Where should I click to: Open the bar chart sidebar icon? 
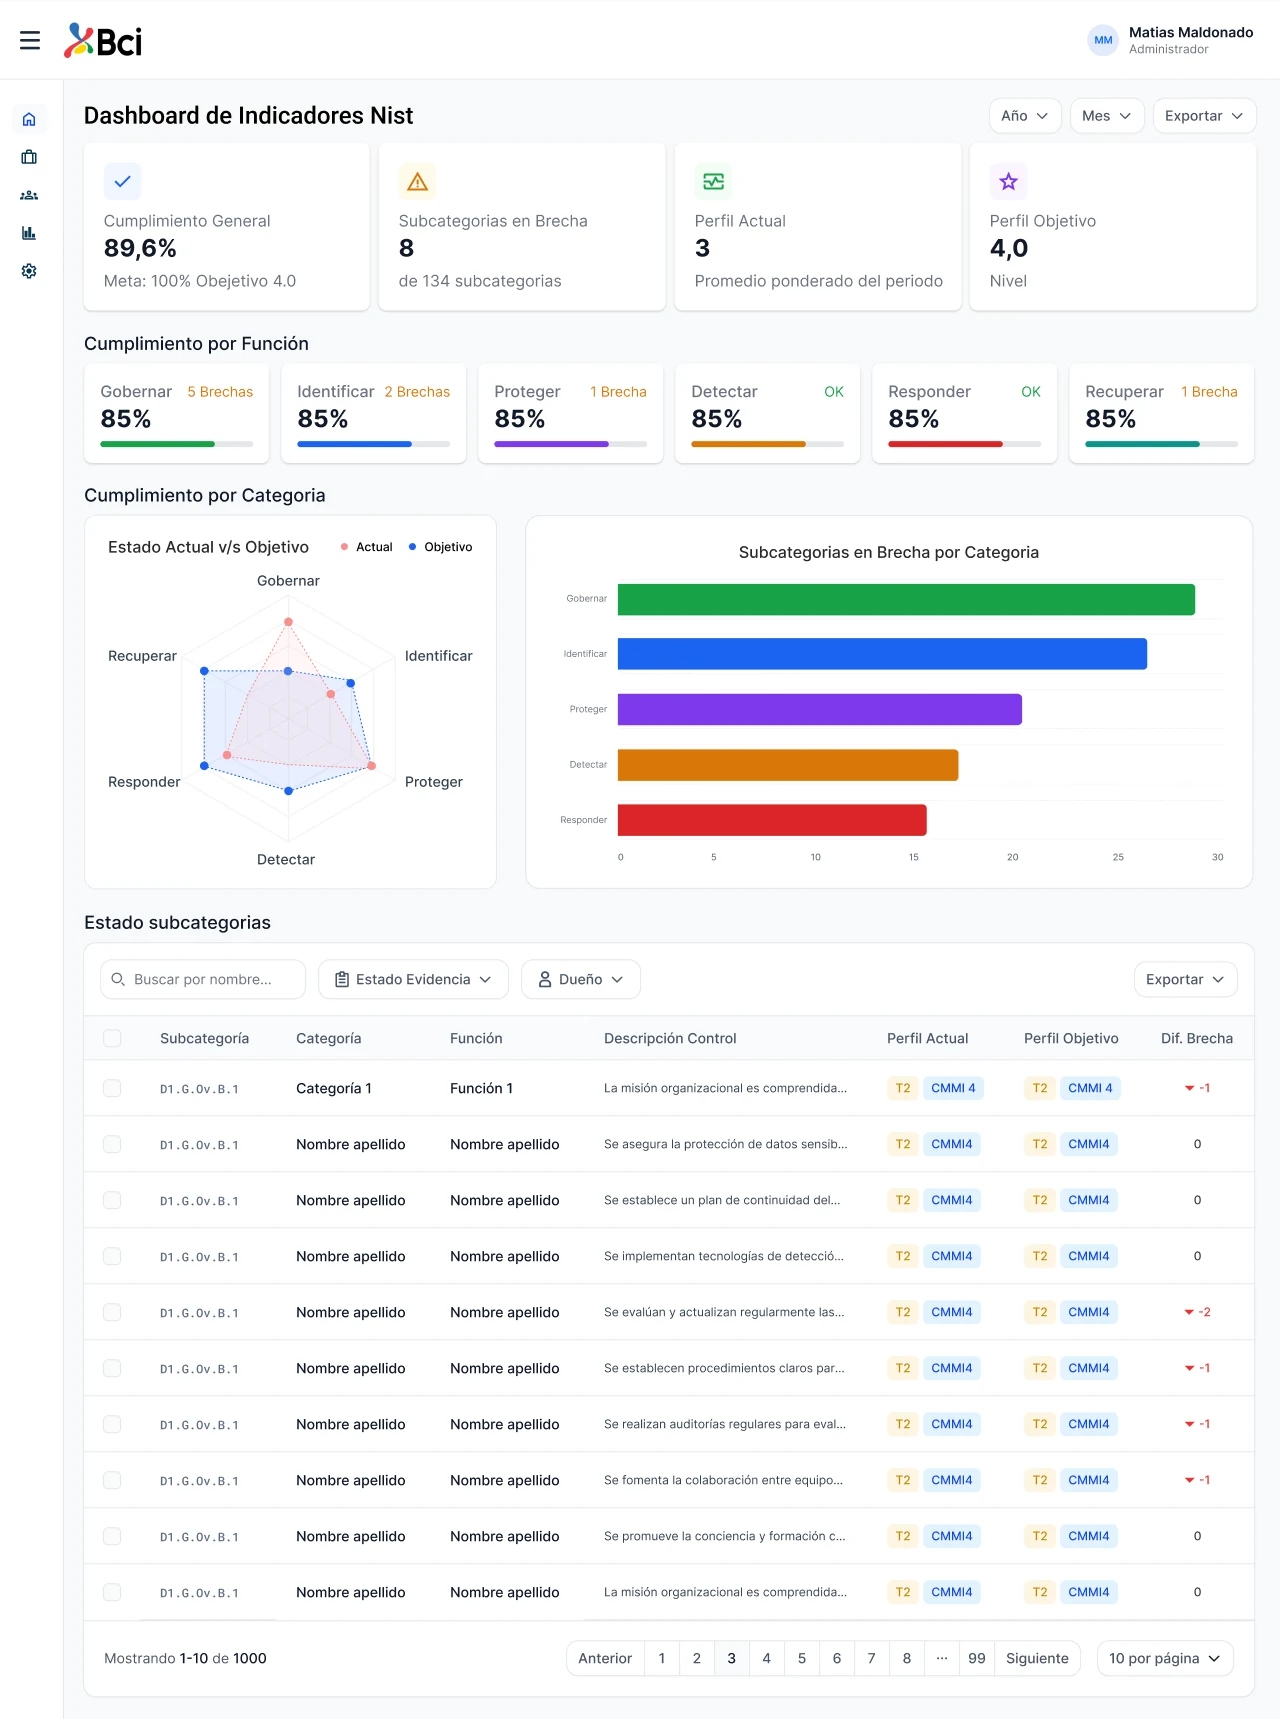[29, 233]
